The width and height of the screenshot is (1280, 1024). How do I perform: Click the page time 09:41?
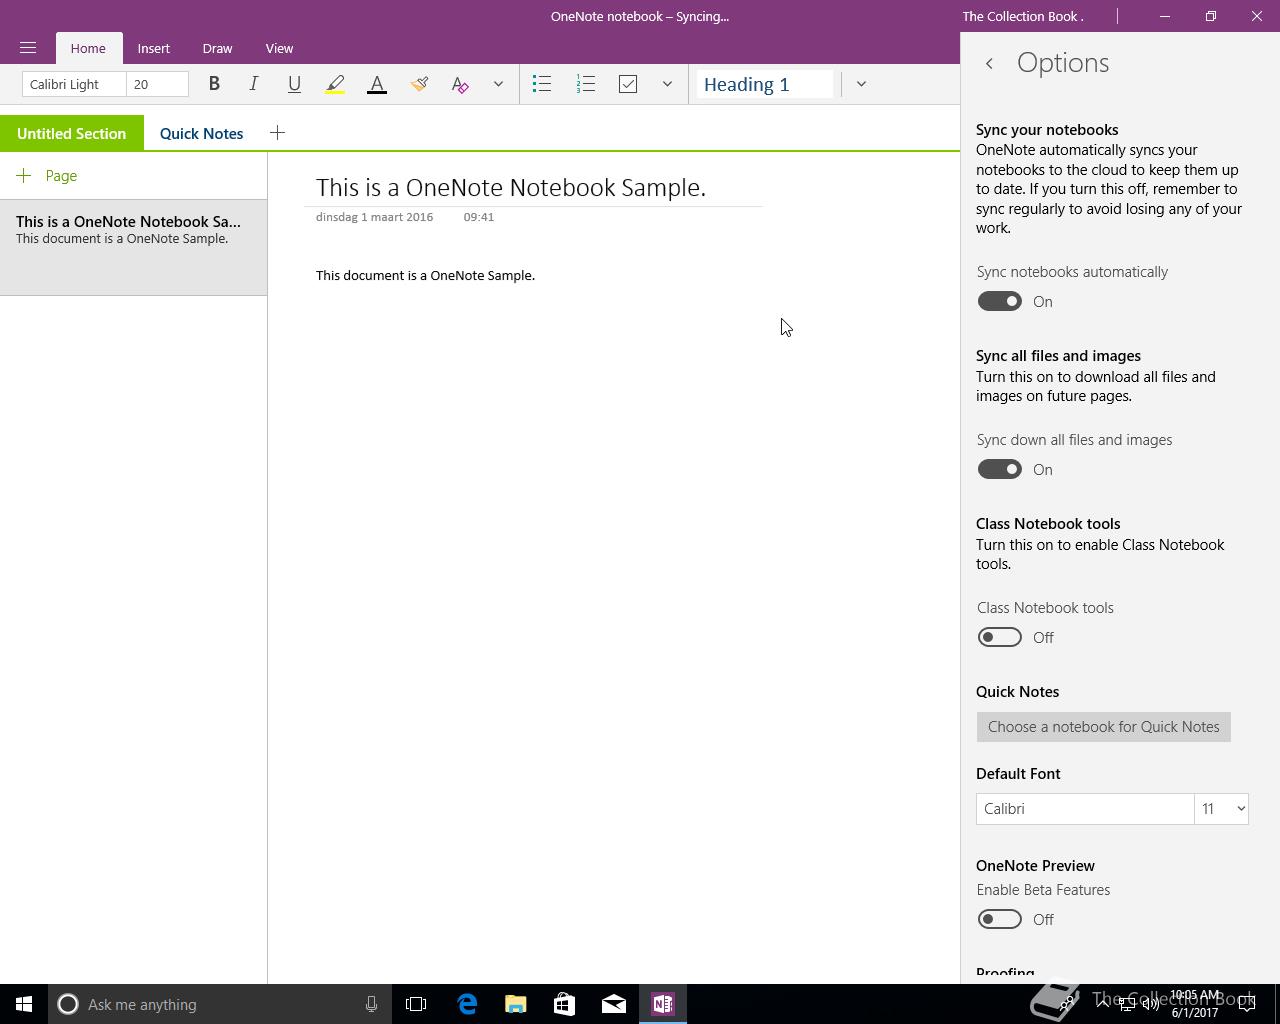(x=479, y=217)
